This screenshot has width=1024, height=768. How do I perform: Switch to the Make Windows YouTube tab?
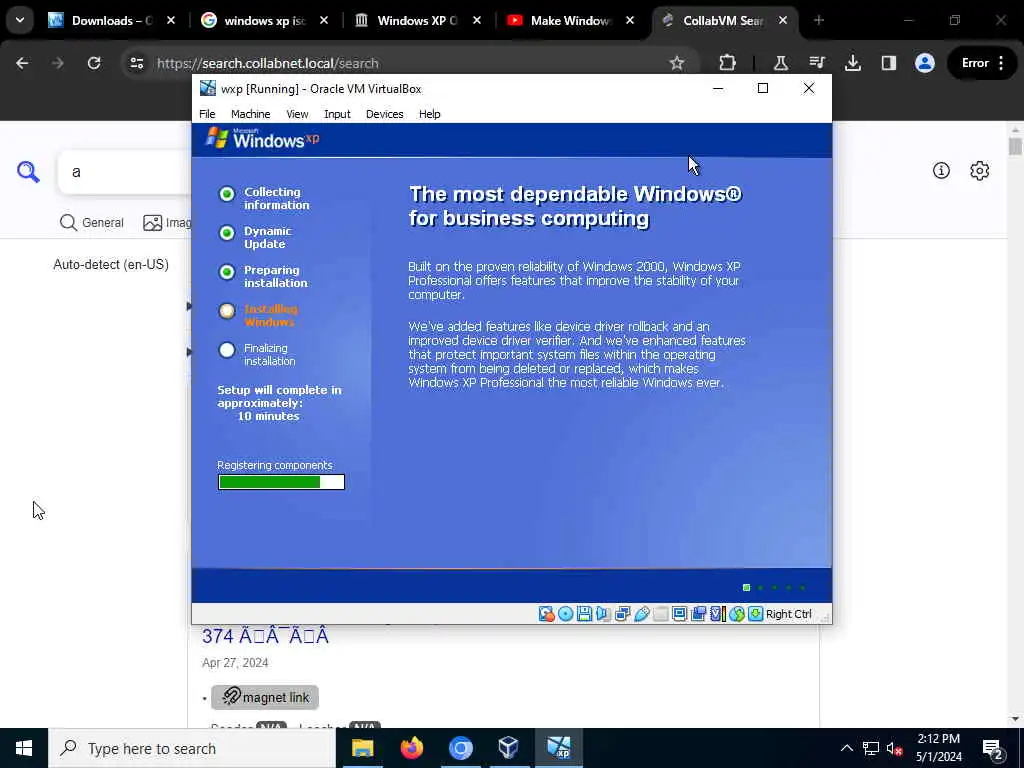click(570, 20)
